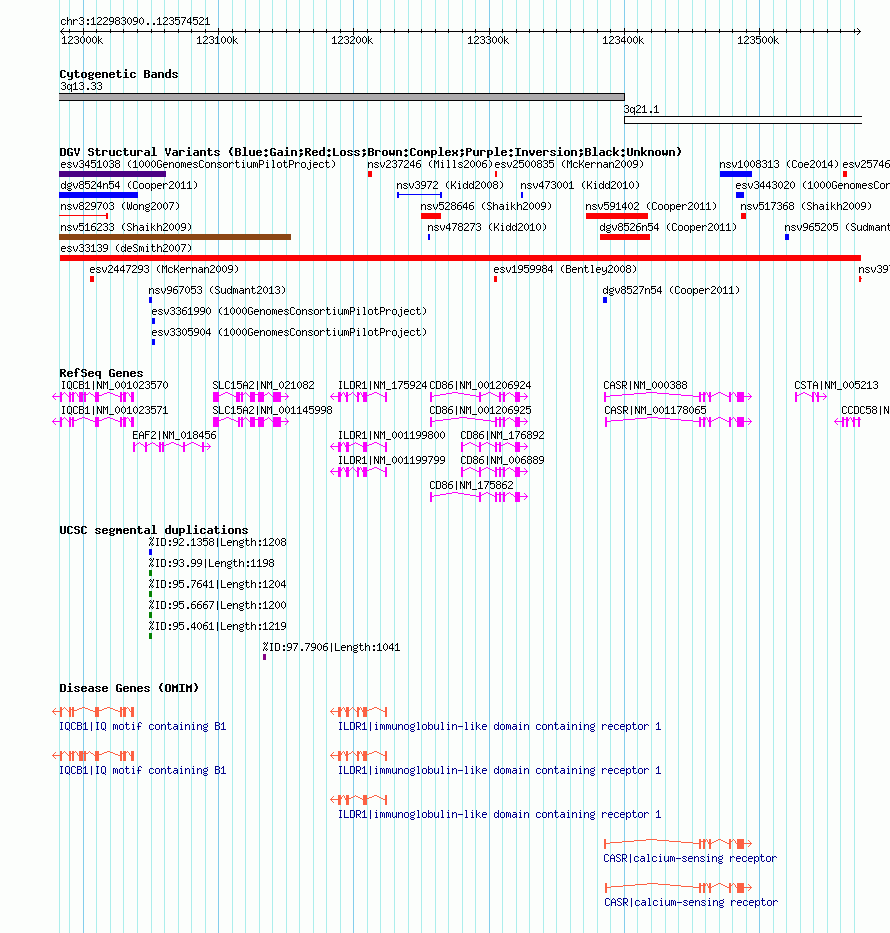Screen dimensions: 890x933
Task: Open the nsv473001 (Kidd2010) label
Action: click(x=580, y=185)
